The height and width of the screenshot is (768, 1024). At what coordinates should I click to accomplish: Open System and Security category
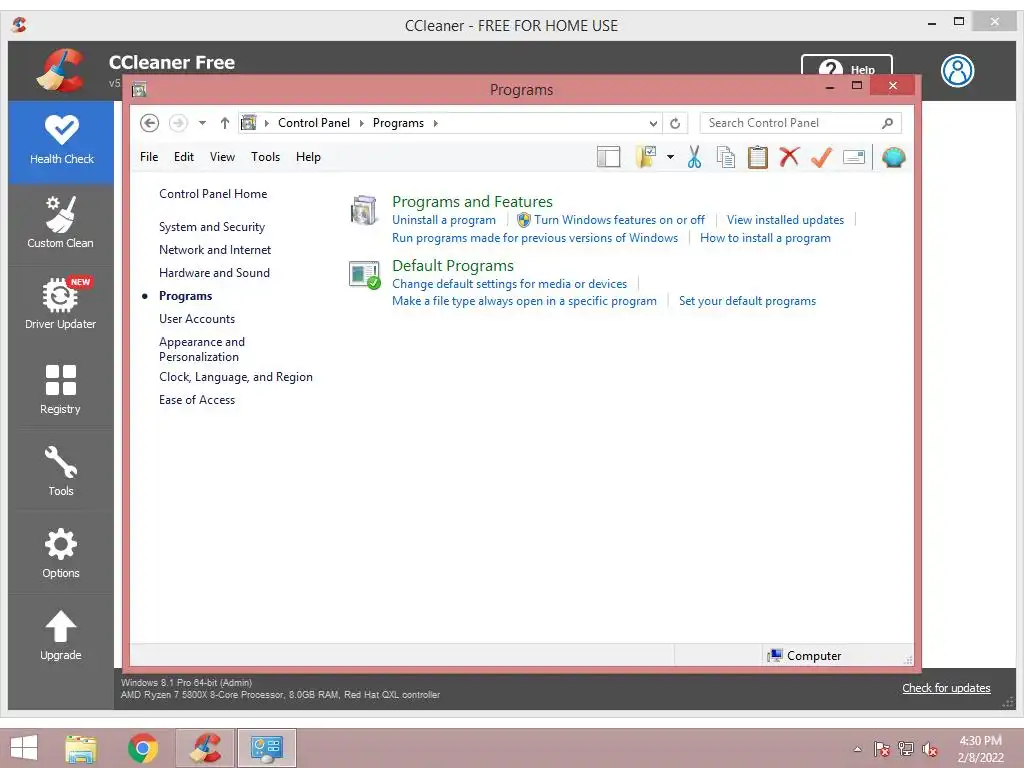[x=212, y=227]
